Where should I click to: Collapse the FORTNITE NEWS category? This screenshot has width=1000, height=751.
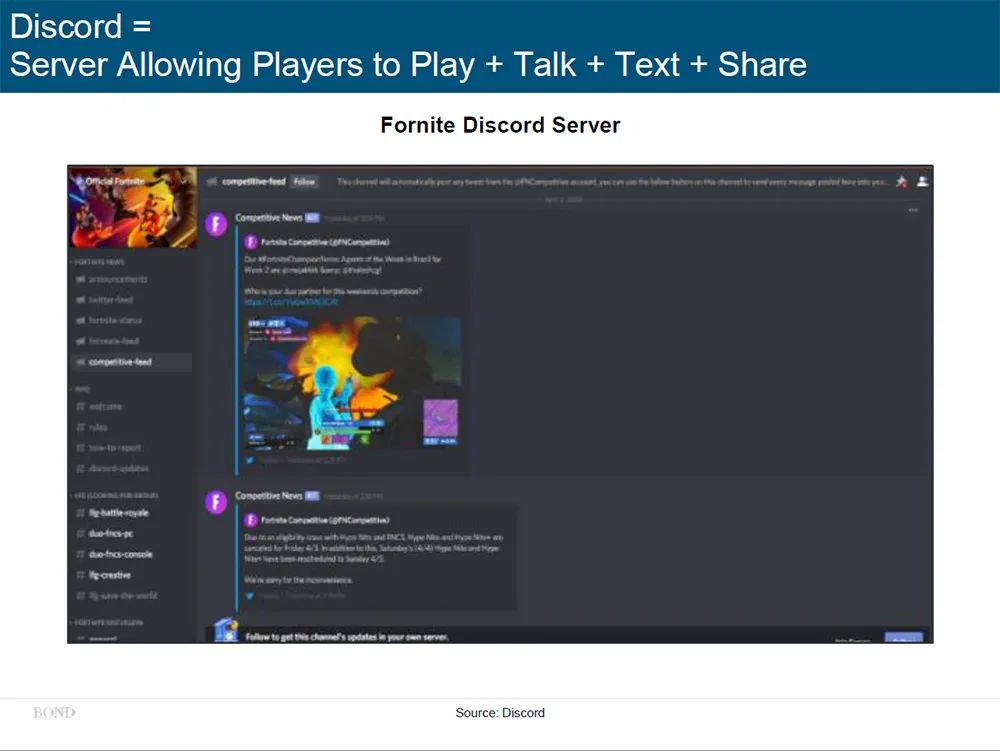[x=98, y=261]
